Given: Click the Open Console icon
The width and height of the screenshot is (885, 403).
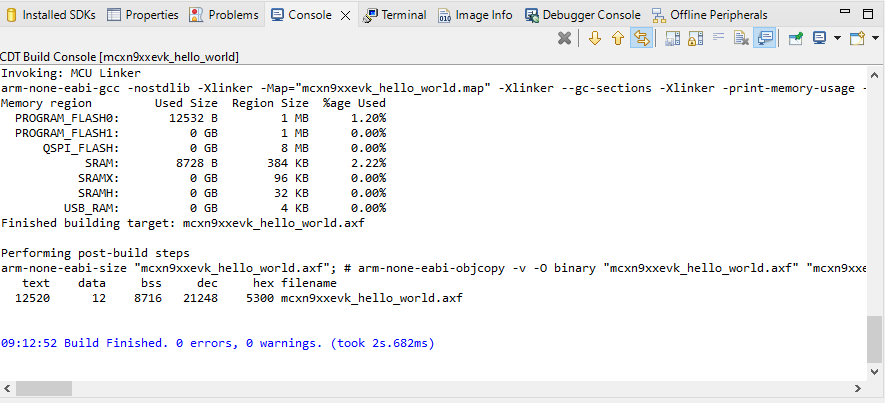Looking at the screenshot, I should tap(856, 38).
